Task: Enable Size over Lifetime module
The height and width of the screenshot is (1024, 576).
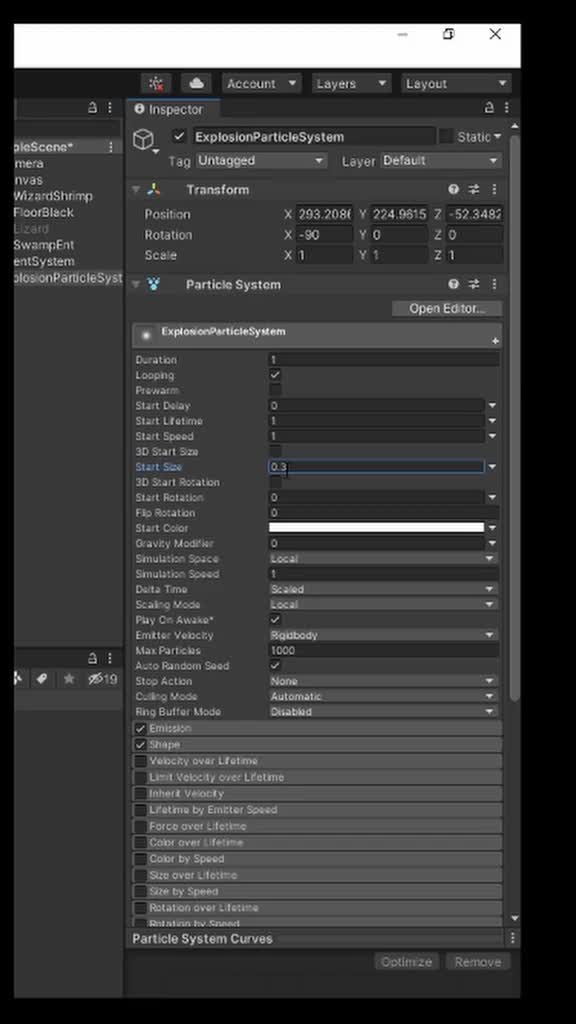Action: pyautogui.click(x=140, y=875)
